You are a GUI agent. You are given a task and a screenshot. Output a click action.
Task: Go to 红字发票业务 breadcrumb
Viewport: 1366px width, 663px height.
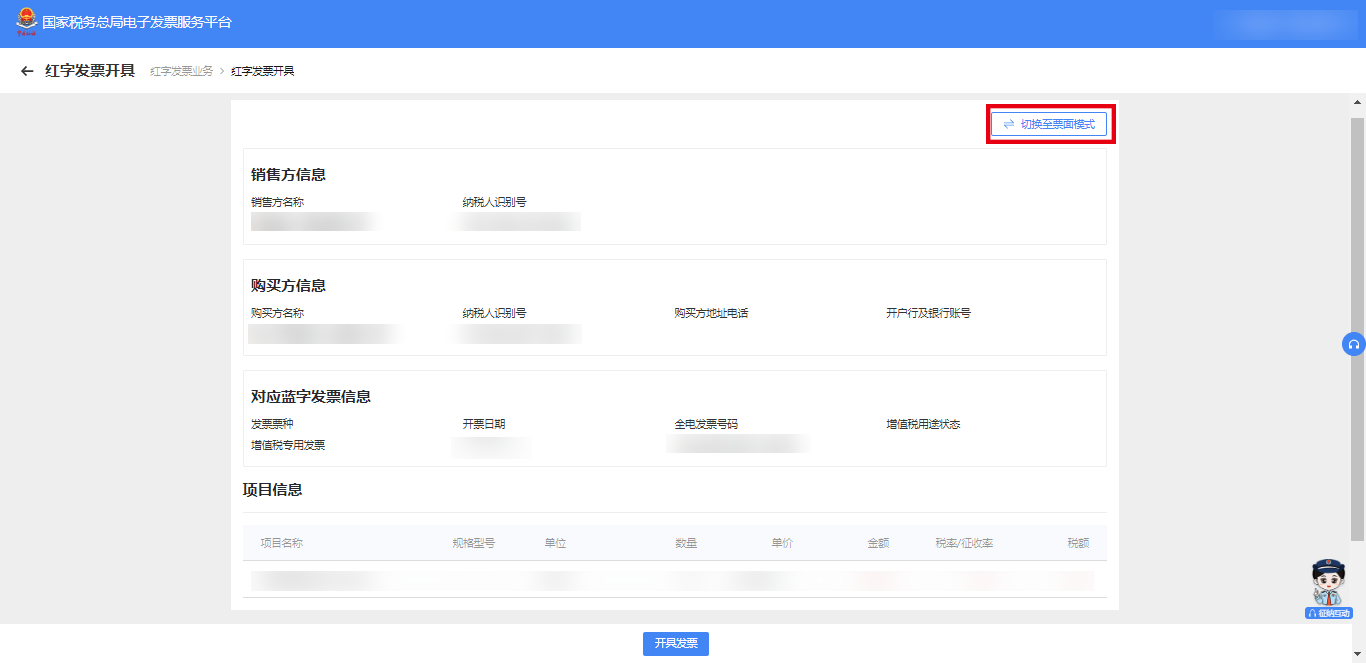point(181,71)
